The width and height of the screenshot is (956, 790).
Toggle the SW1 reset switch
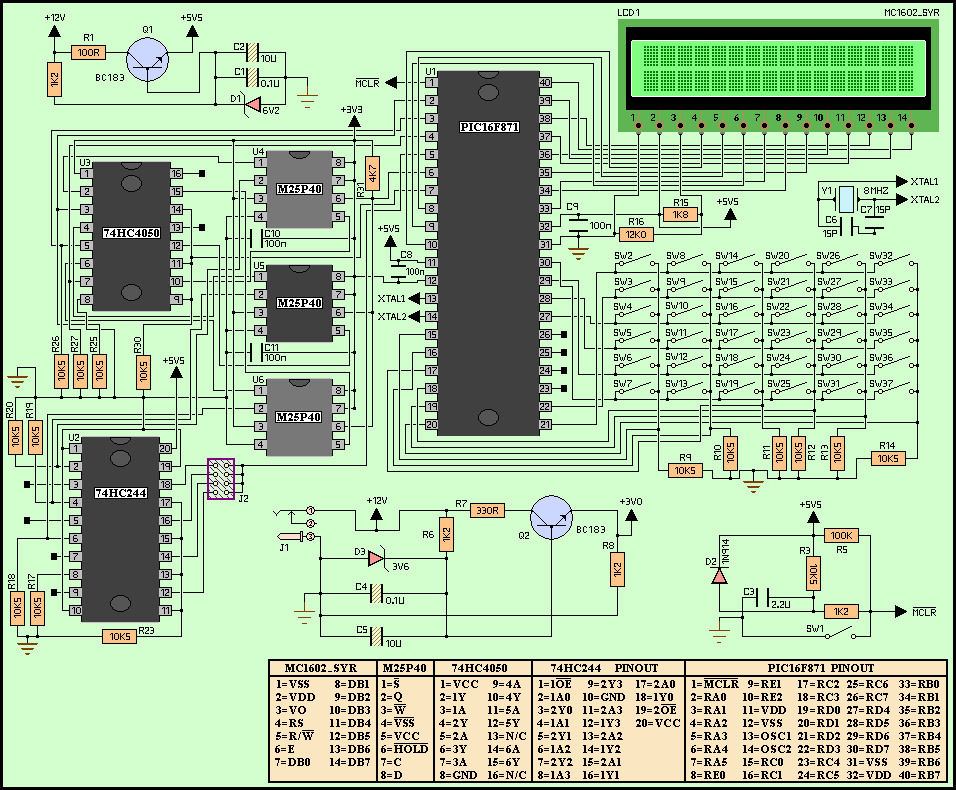(x=847, y=633)
